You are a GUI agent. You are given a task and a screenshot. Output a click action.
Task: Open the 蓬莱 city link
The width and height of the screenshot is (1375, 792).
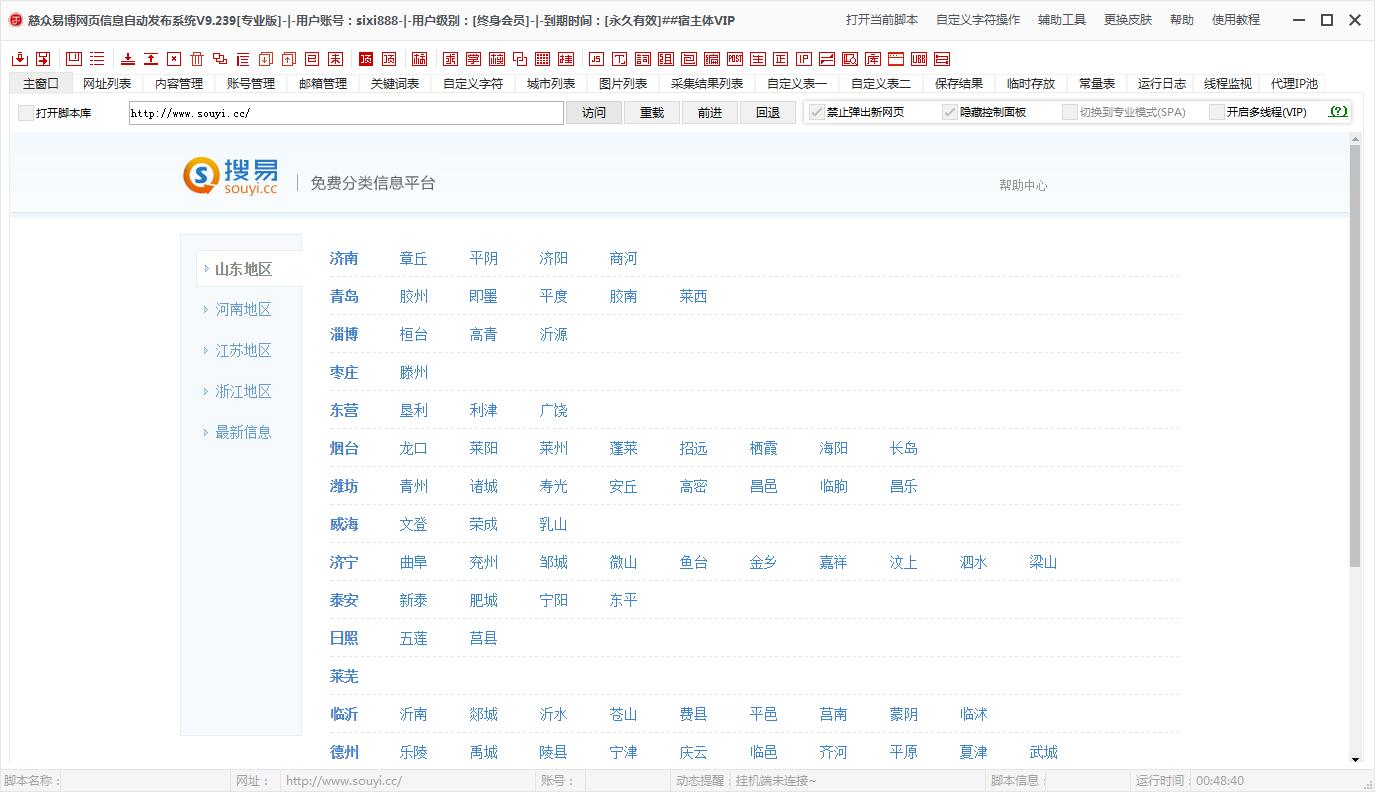(623, 449)
